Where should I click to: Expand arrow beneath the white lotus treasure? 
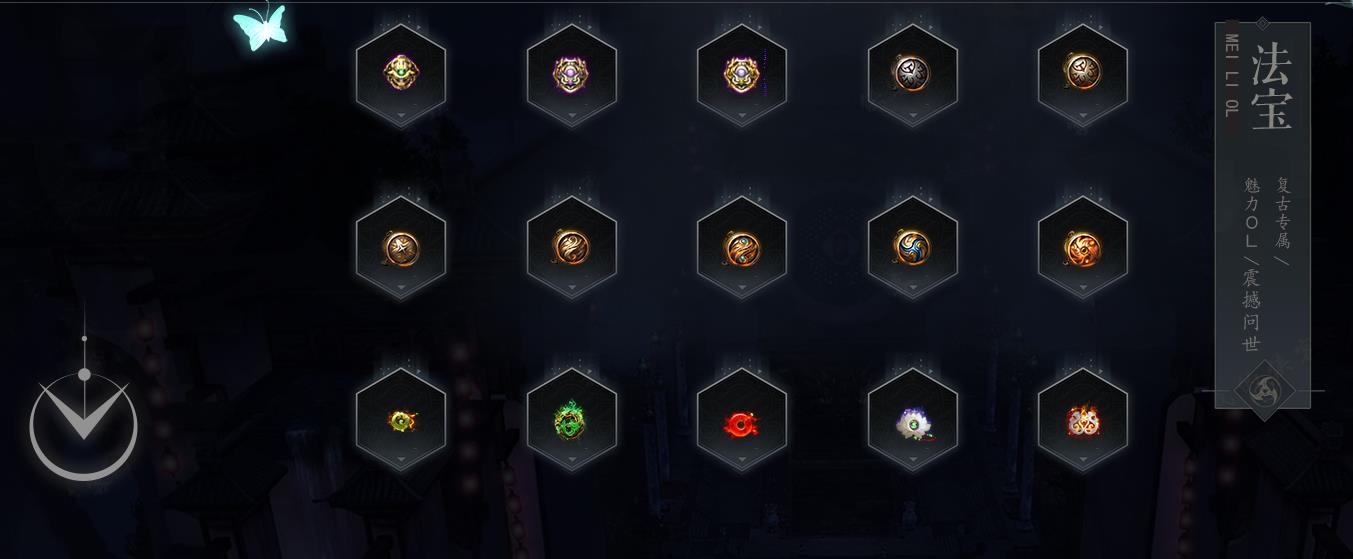pos(913,460)
